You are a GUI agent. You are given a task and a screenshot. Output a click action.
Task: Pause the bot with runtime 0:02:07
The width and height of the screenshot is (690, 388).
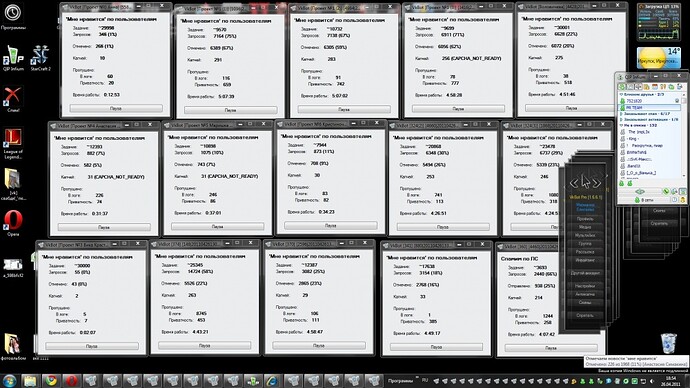[x=92, y=346]
